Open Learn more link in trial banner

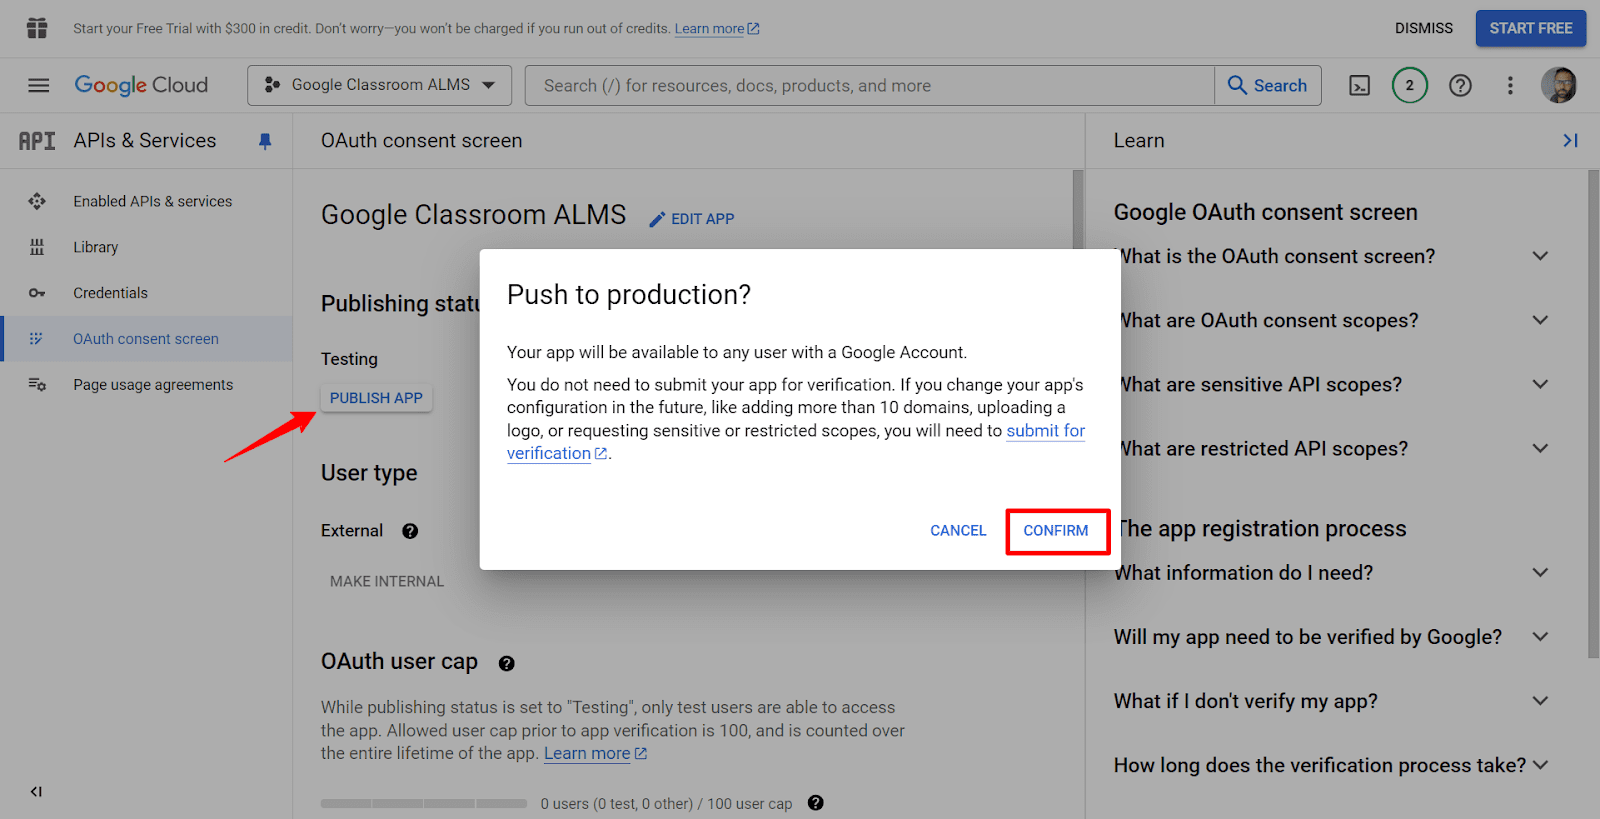[x=717, y=29]
